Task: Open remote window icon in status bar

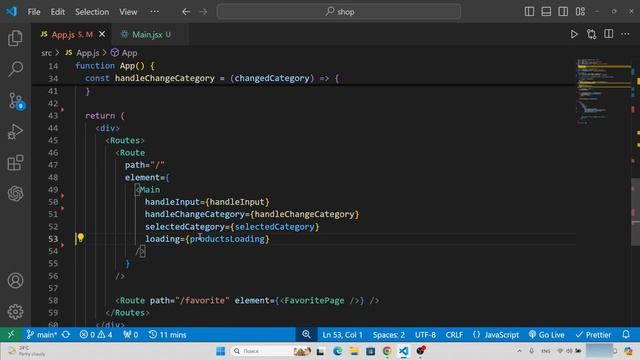Action: point(11,335)
